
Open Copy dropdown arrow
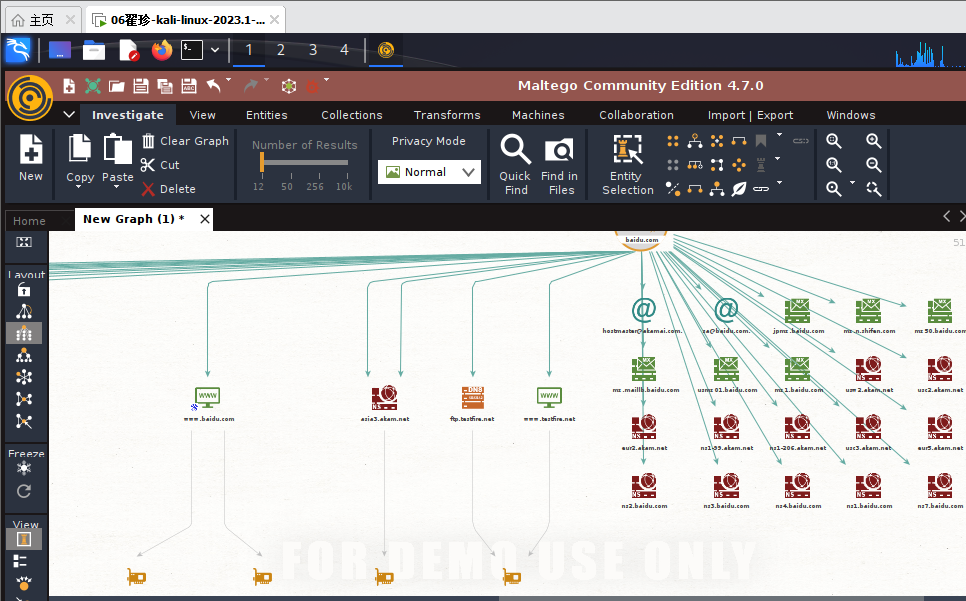tap(78, 187)
